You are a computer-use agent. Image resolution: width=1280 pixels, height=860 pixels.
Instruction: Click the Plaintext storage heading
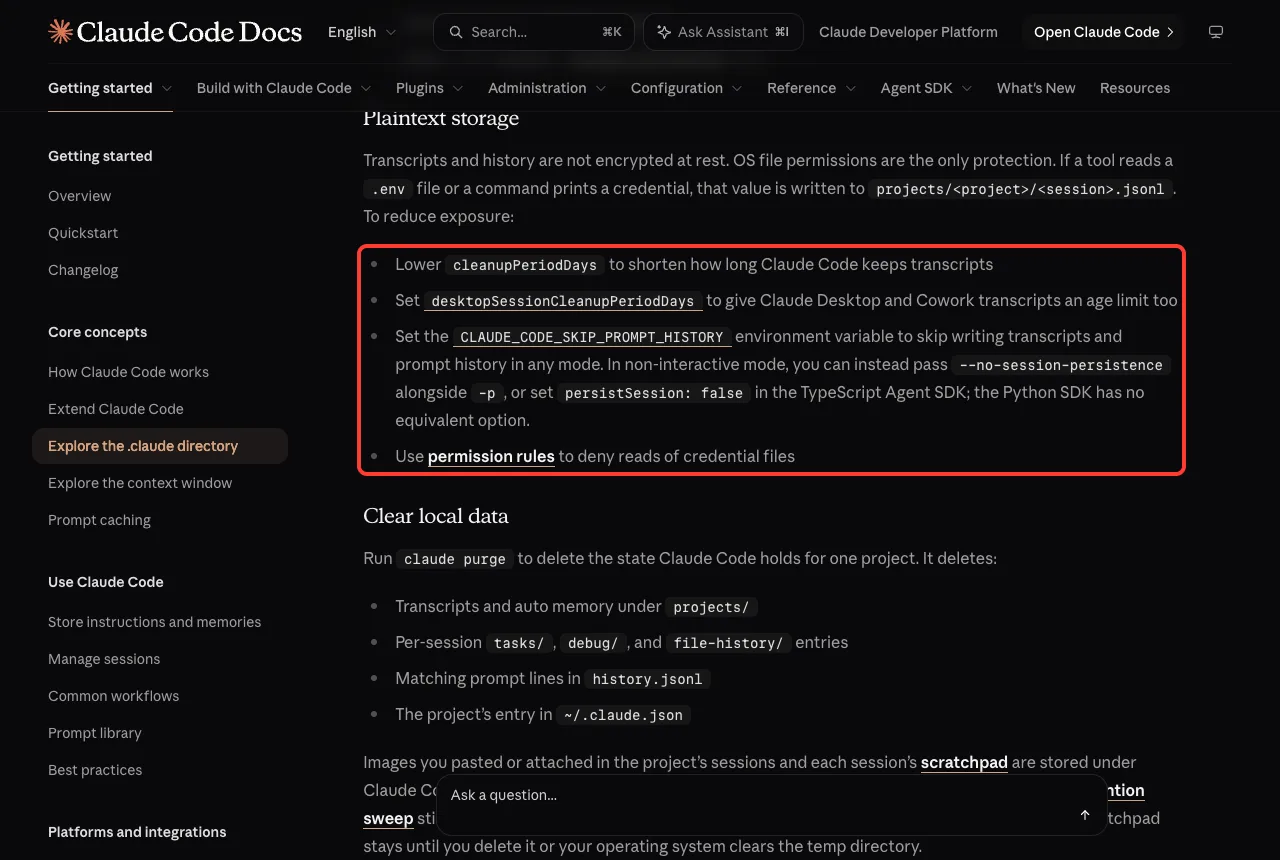tap(441, 118)
